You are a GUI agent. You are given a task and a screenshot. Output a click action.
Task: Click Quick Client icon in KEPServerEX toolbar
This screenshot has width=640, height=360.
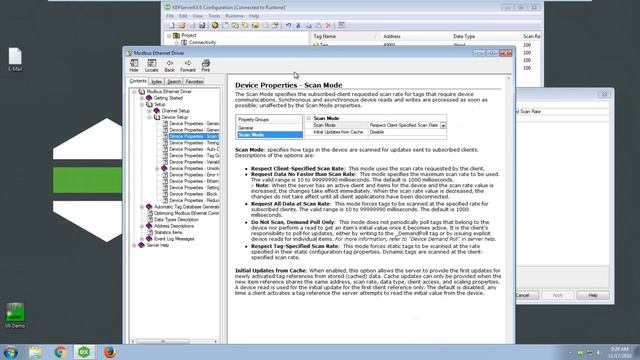[x=342, y=25]
